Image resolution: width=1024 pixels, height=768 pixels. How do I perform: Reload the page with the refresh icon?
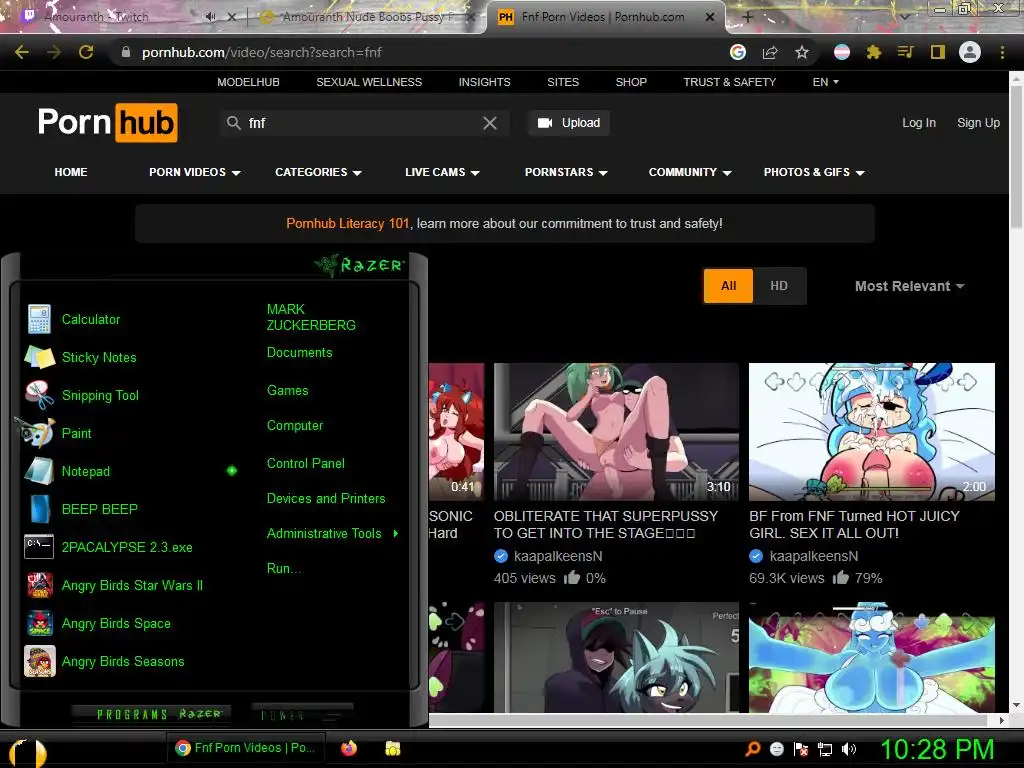tap(86, 52)
